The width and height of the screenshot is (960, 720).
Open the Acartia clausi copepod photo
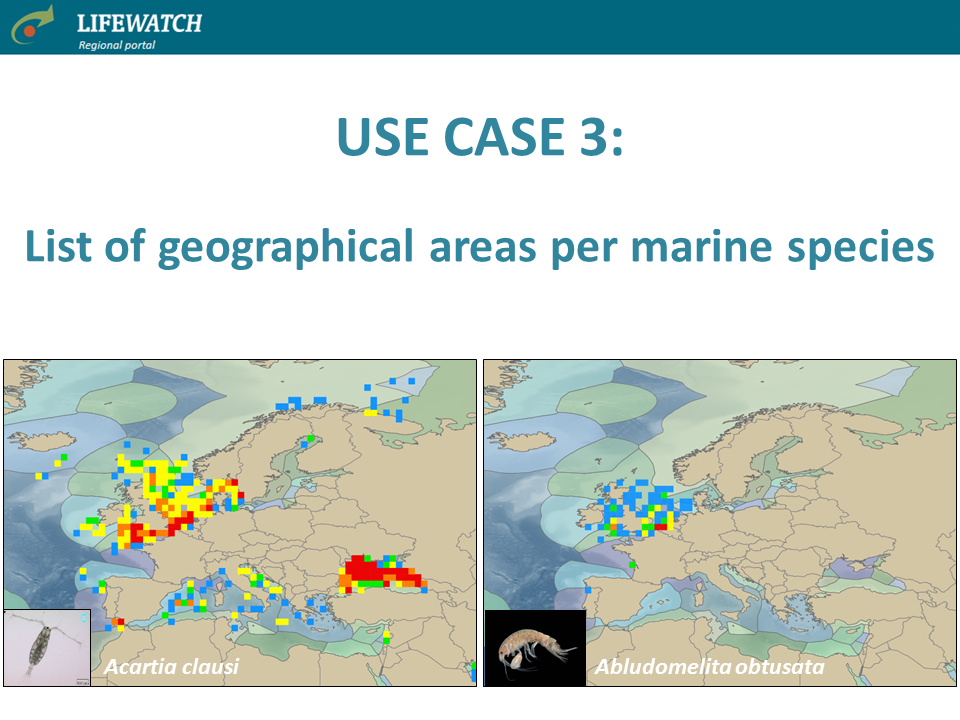tap(47, 647)
